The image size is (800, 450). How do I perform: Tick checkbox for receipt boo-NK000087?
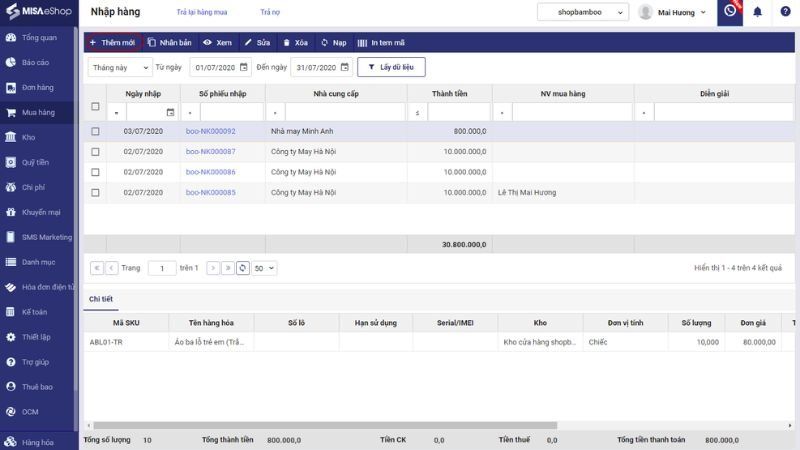point(95,151)
